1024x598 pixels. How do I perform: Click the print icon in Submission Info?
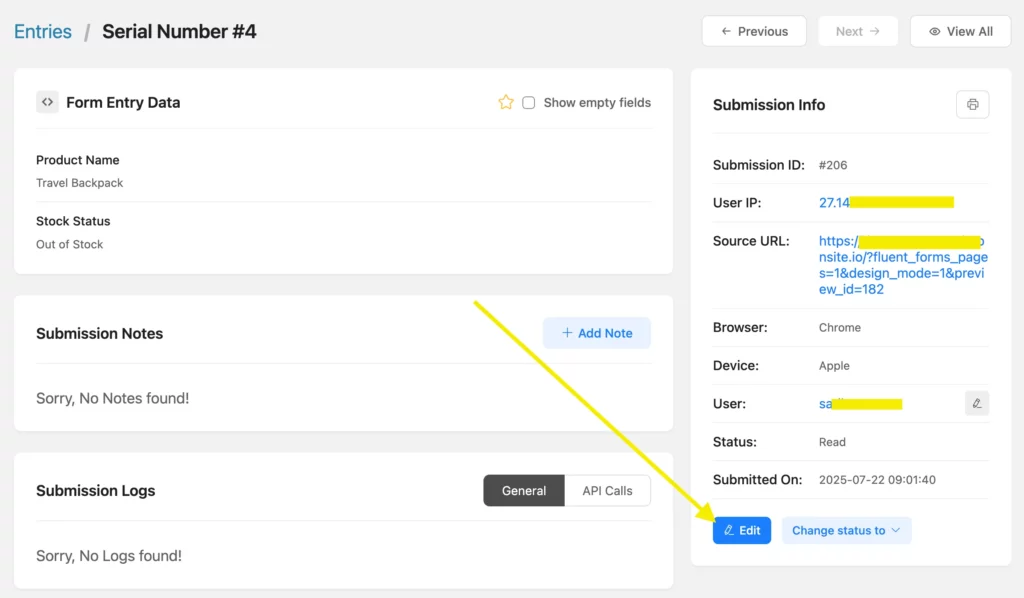pyautogui.click(x=972, y=104)
